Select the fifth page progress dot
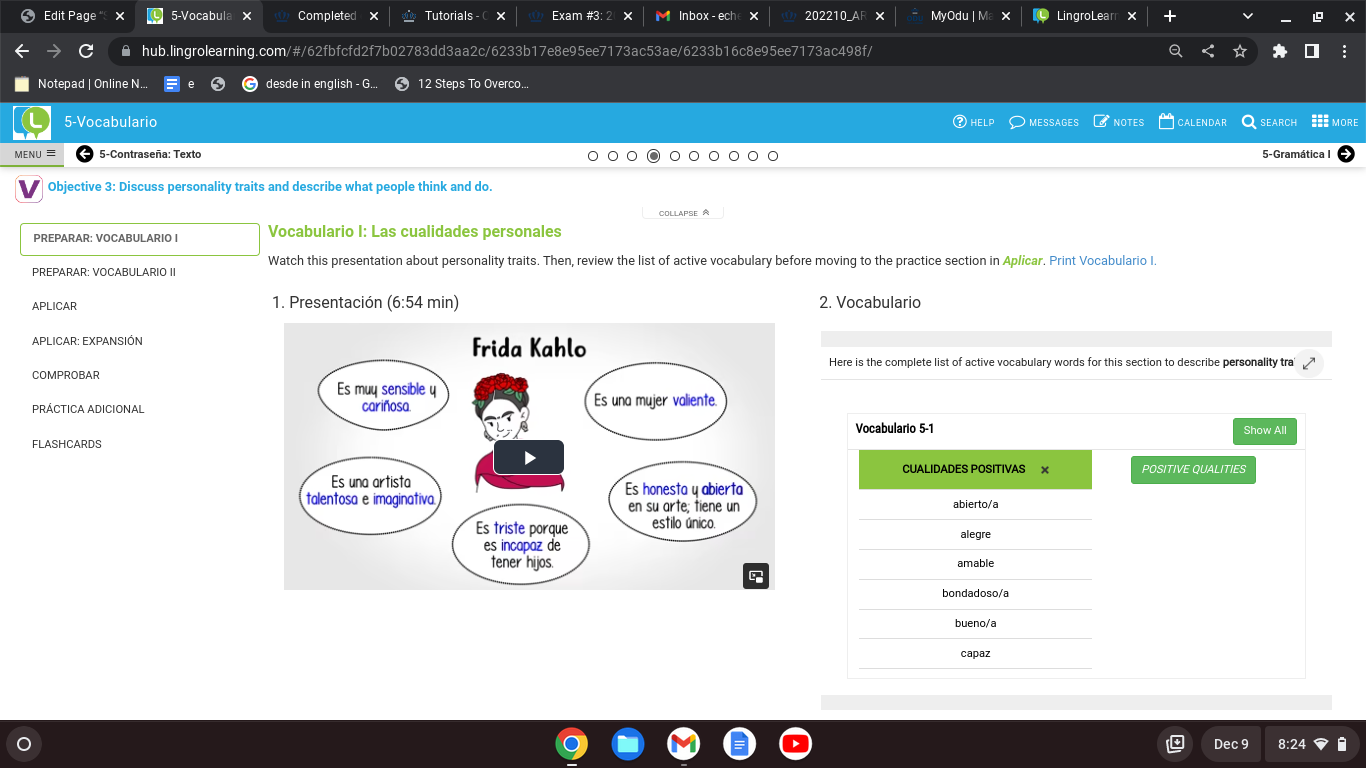1366x768 pixels. coord(675,156)
